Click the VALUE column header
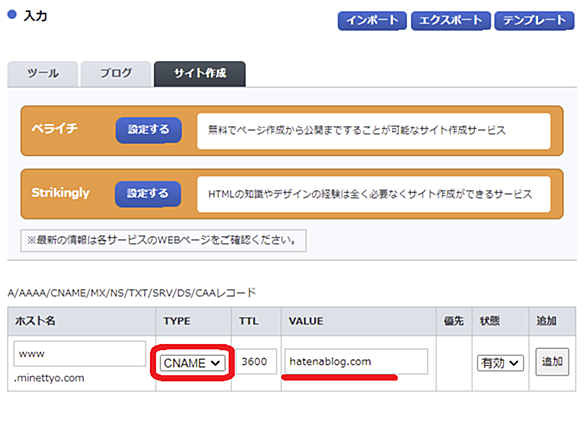The height and width of the screenshot is (426, 586). [x=306, y=321]
